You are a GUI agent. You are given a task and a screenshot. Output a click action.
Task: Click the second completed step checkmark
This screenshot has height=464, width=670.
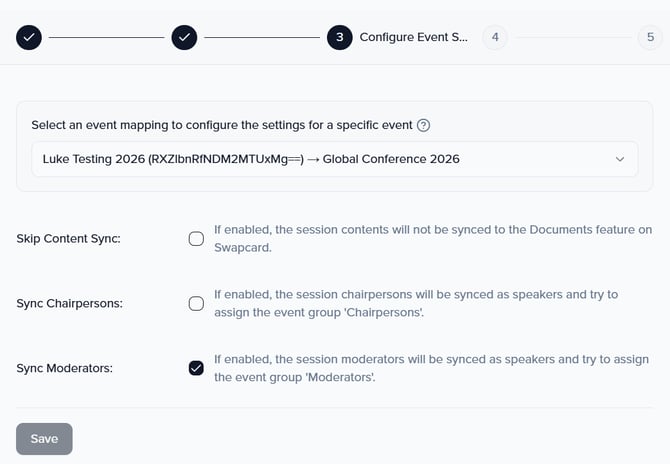tap(184, 37)
